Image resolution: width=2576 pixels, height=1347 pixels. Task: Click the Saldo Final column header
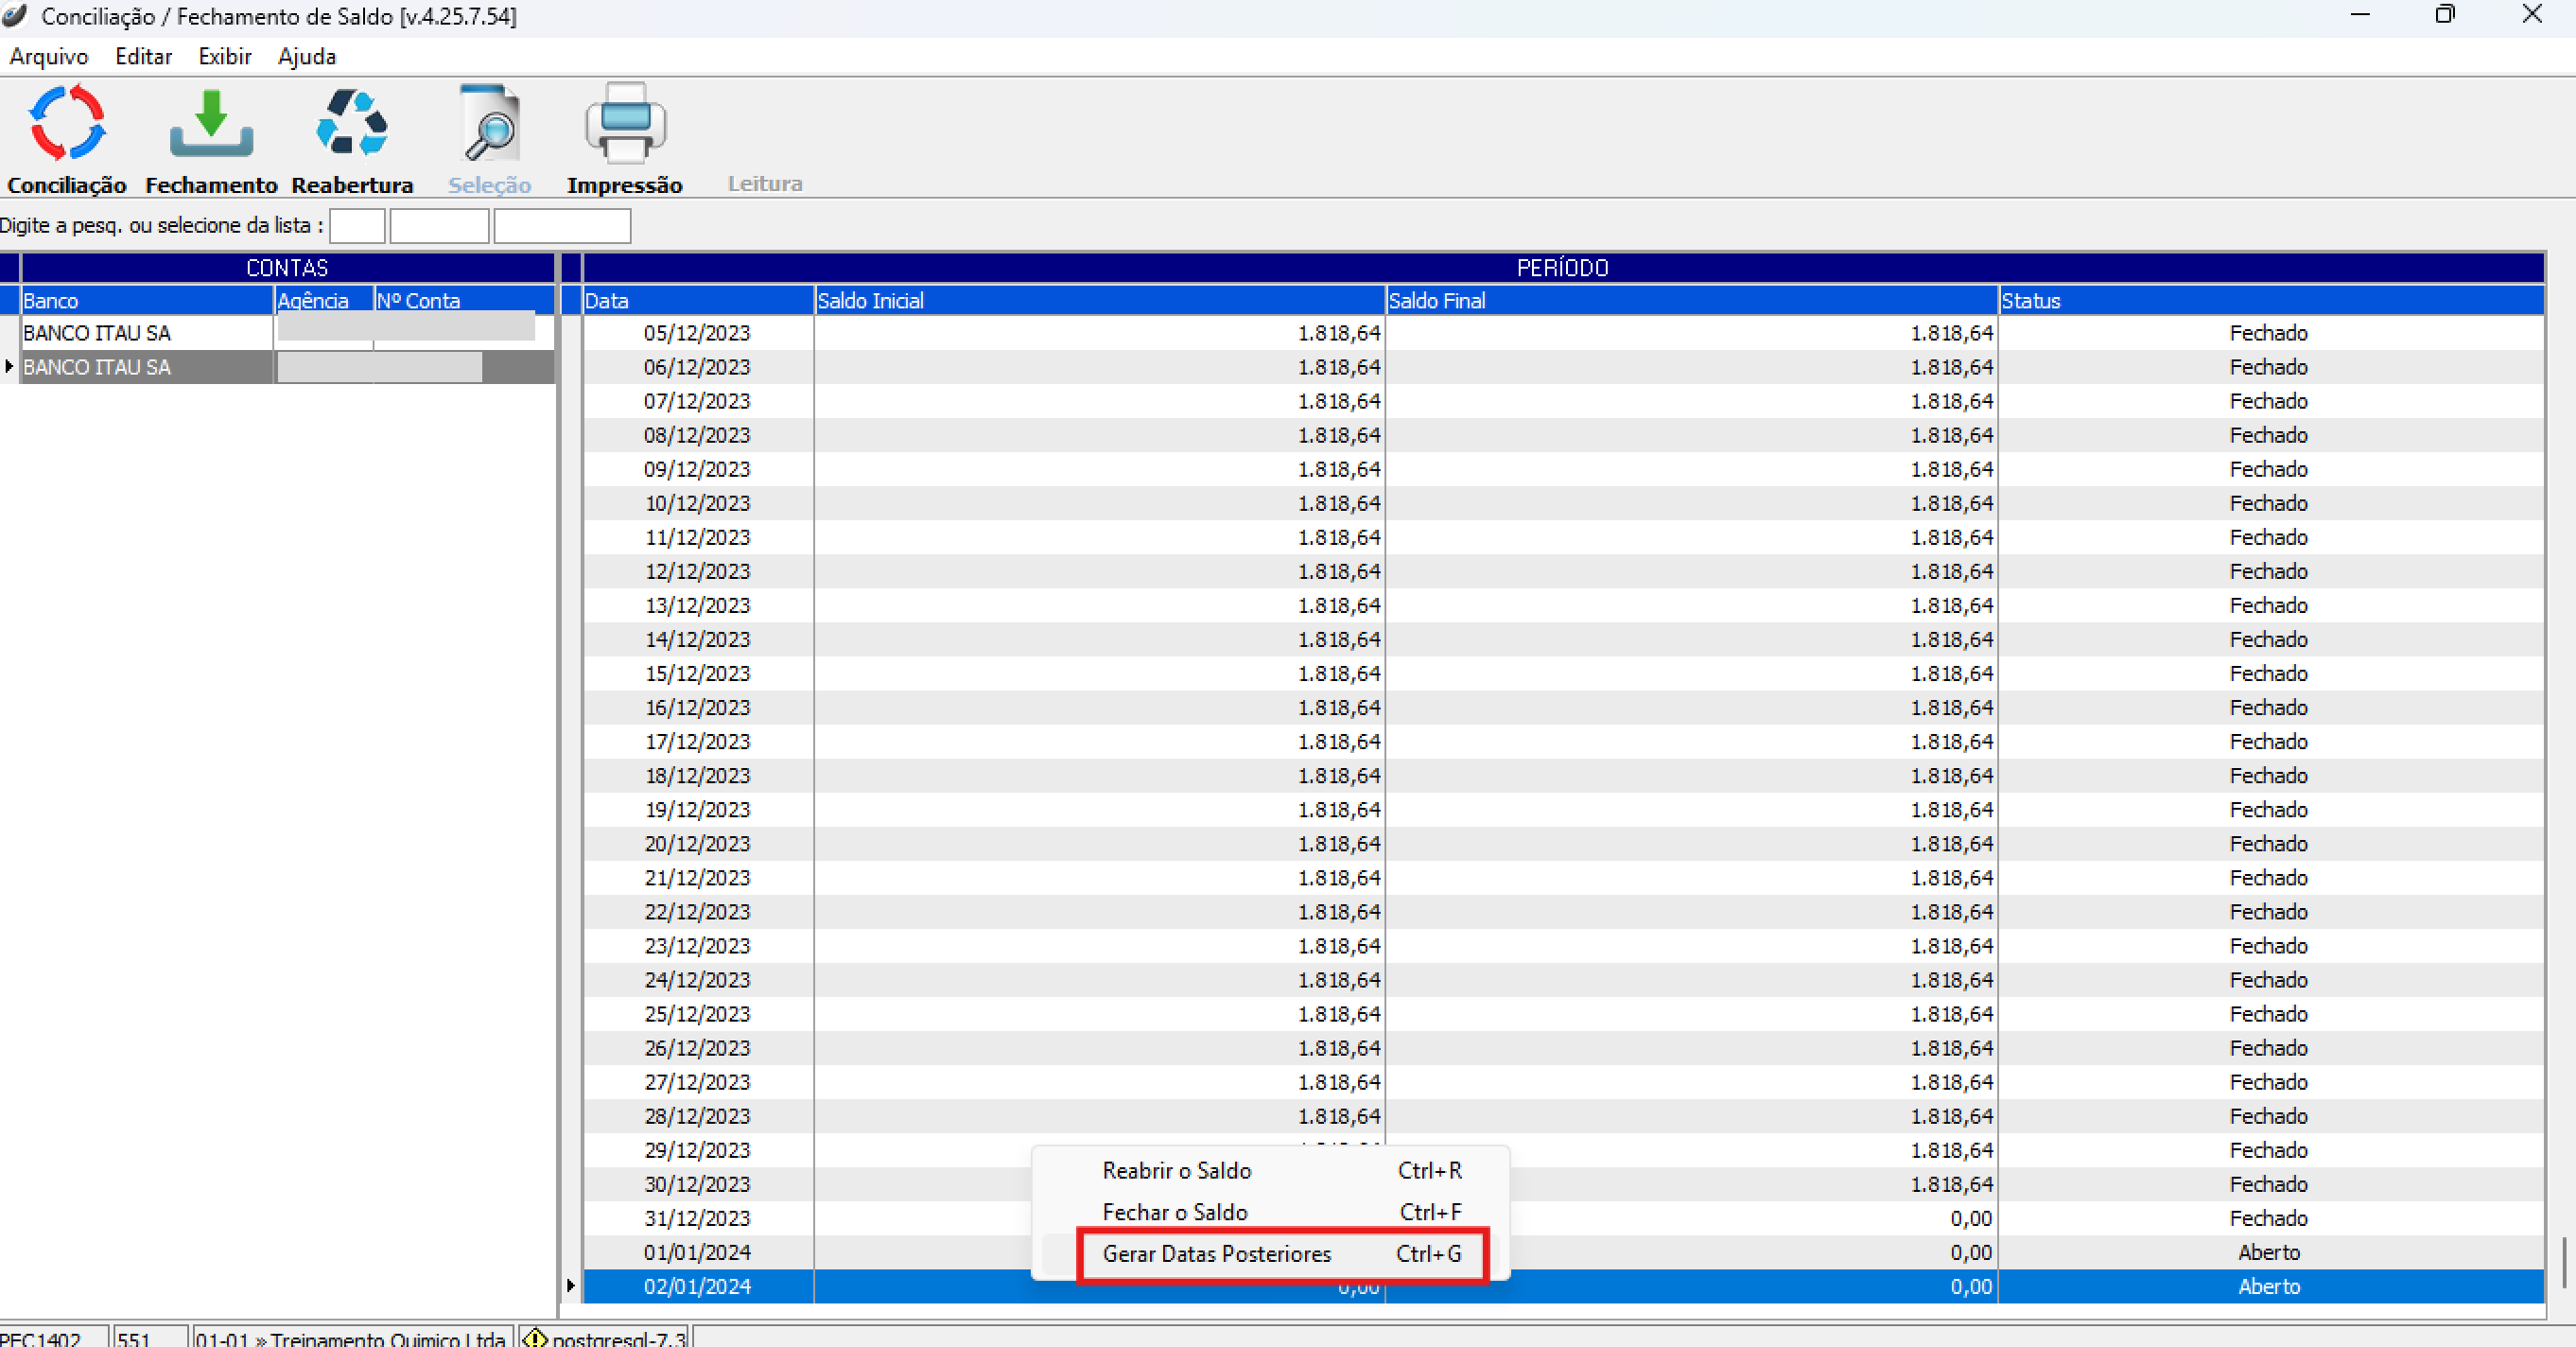click(x=1690, y=300)
